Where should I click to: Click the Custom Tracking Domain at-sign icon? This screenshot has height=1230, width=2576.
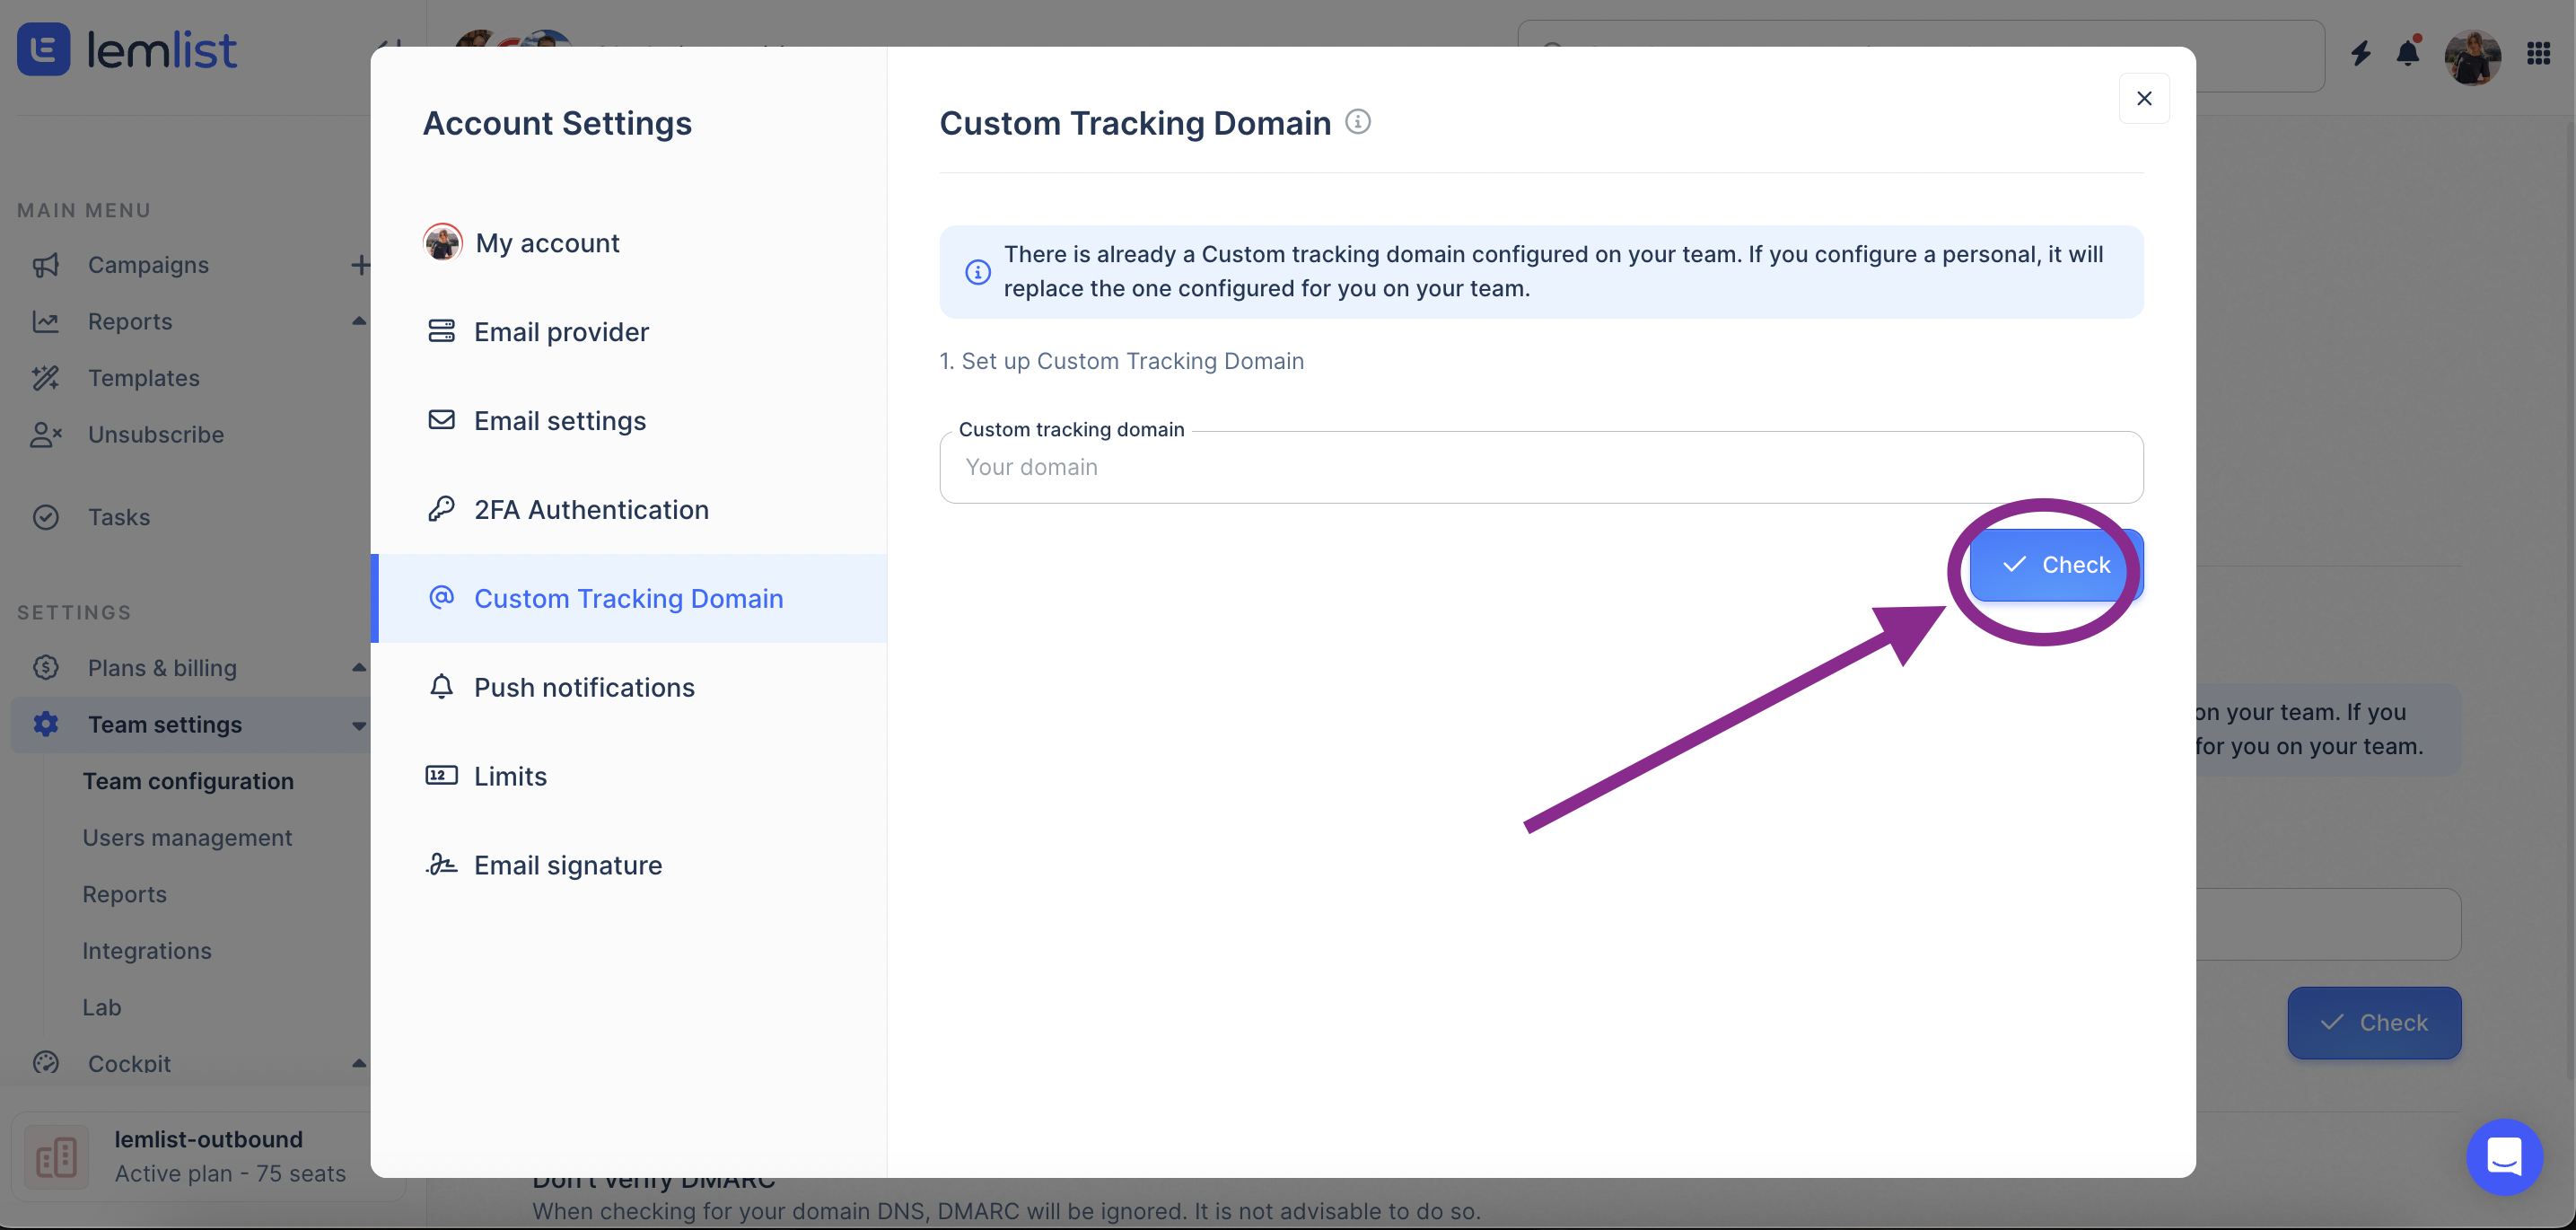tap(441, 597)
